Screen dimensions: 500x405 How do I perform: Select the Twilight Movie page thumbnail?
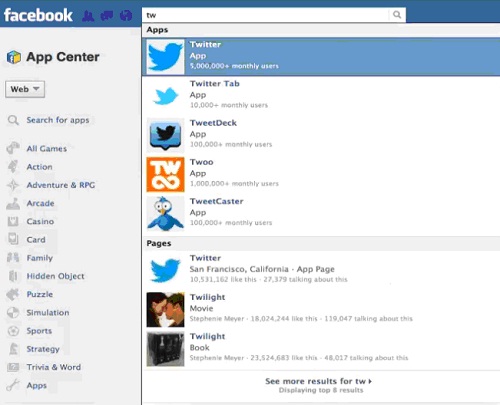coord(165,310)
